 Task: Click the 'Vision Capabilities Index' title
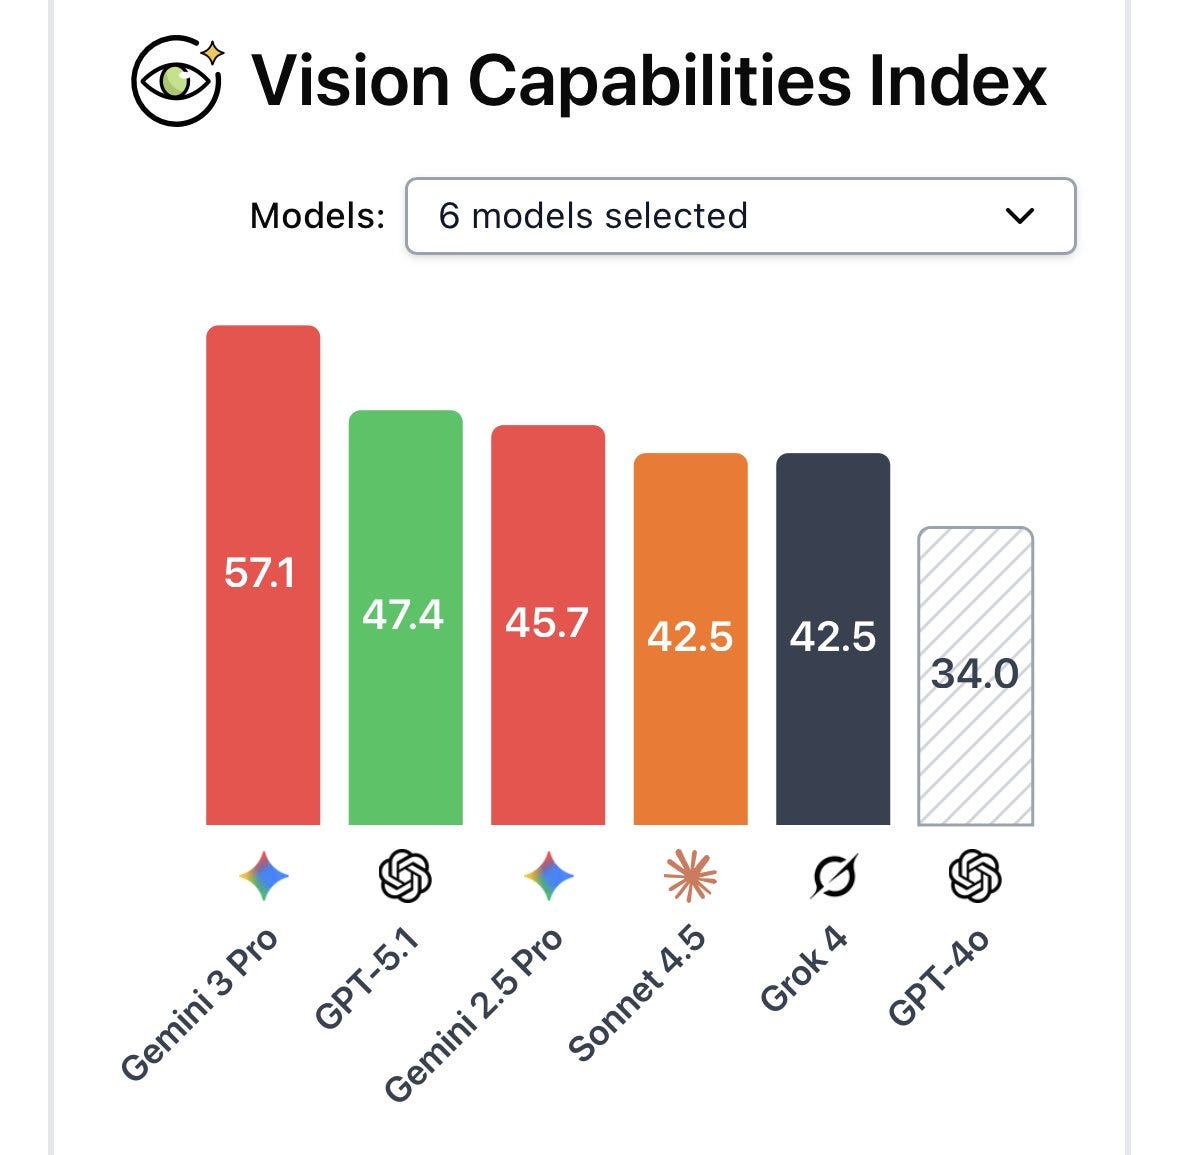(x=648, y=80)
